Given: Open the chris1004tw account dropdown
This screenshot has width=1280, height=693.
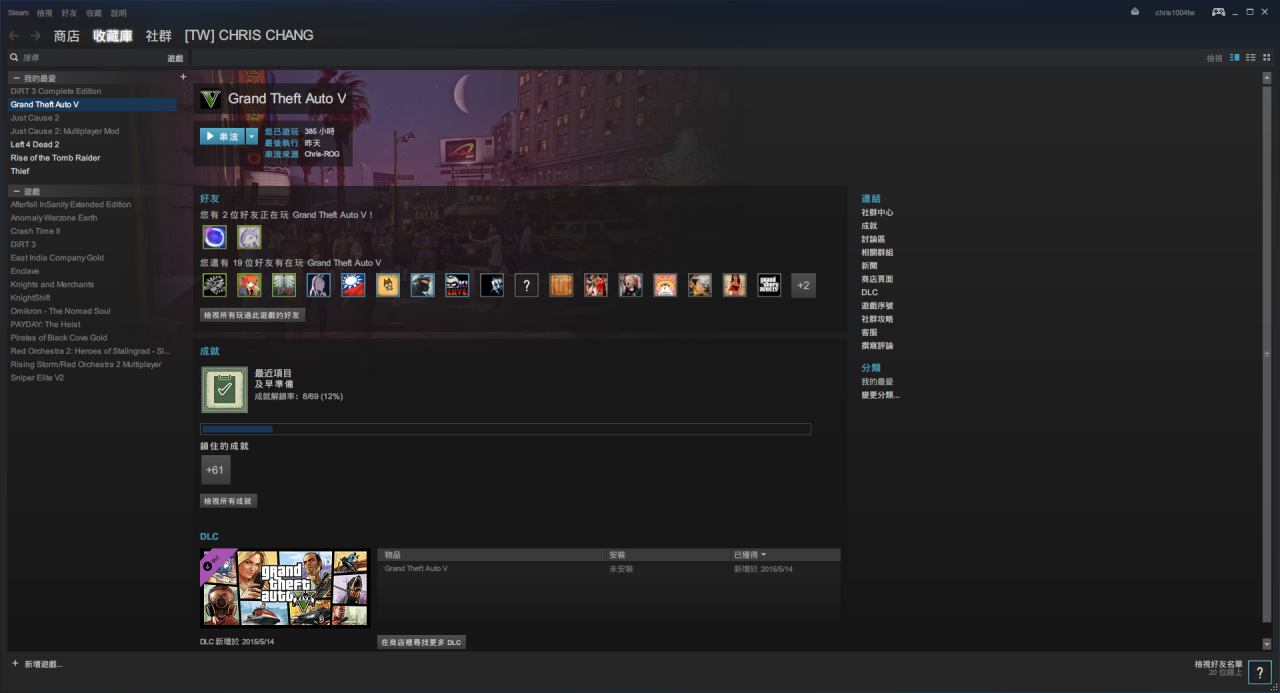Looking at the screenshot, I should 1174,12.
